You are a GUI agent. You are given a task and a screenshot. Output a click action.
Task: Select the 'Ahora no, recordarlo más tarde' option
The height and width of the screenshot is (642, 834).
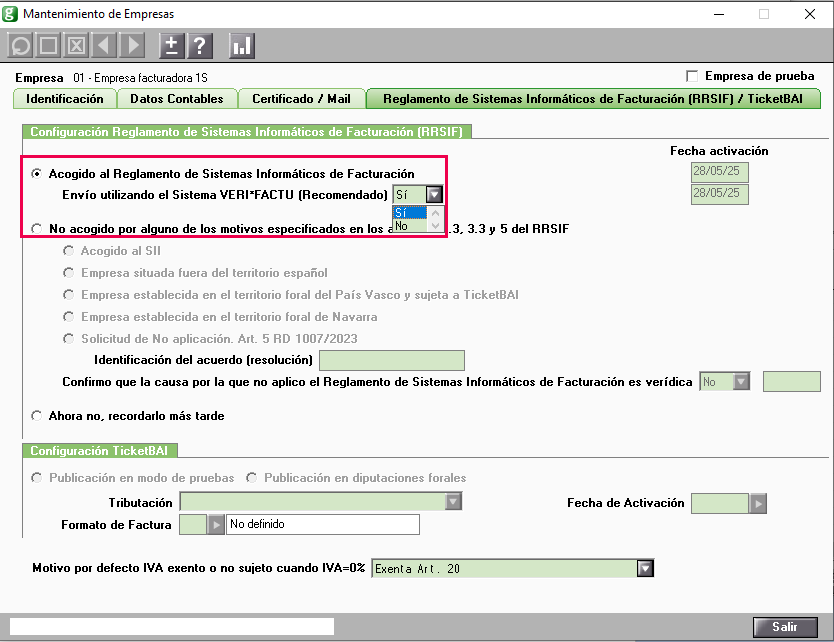click(36, 415)
